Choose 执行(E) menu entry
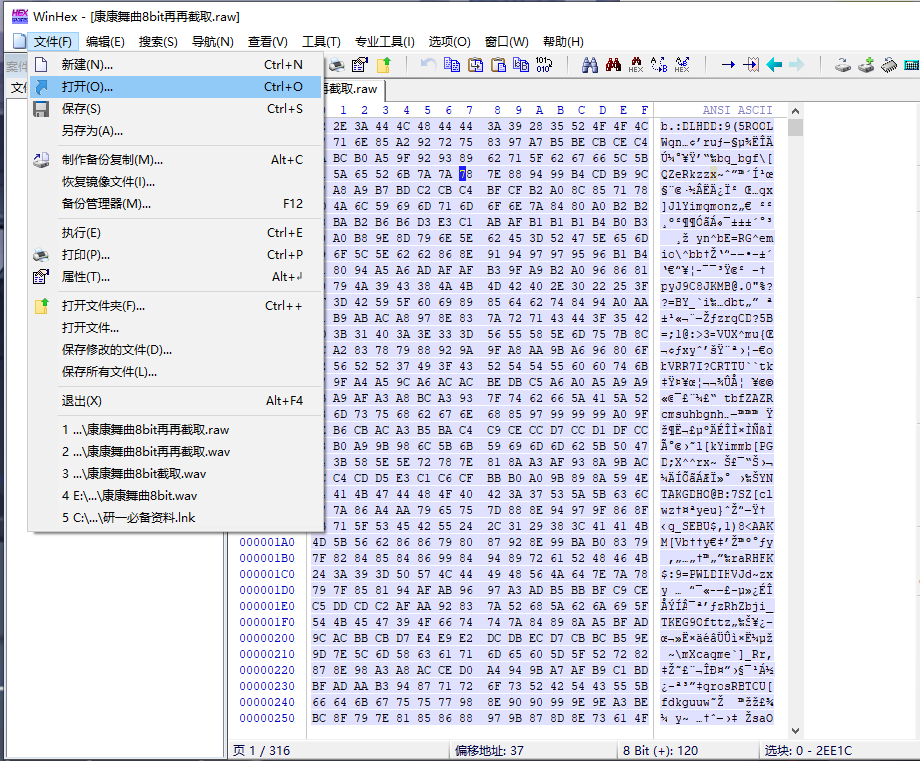Image resolution: width=920 pixels, height=761 pixels. click(175, 233)
